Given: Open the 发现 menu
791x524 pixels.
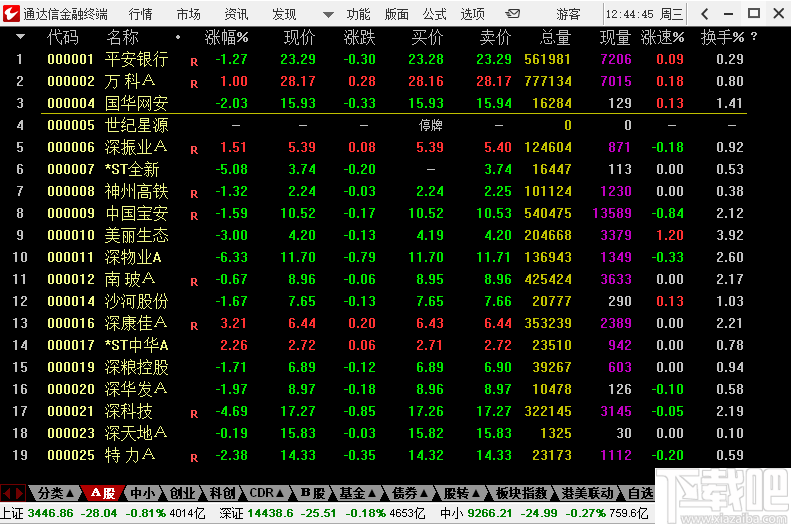Looking at the screenshot, I should pos(284,14).
